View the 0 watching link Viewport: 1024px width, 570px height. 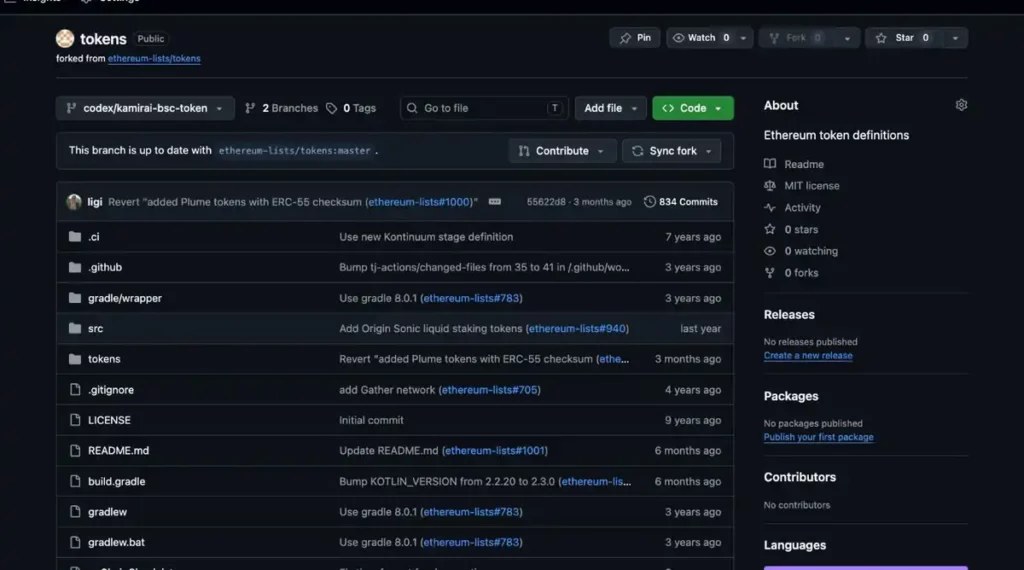tap(810, 251)
